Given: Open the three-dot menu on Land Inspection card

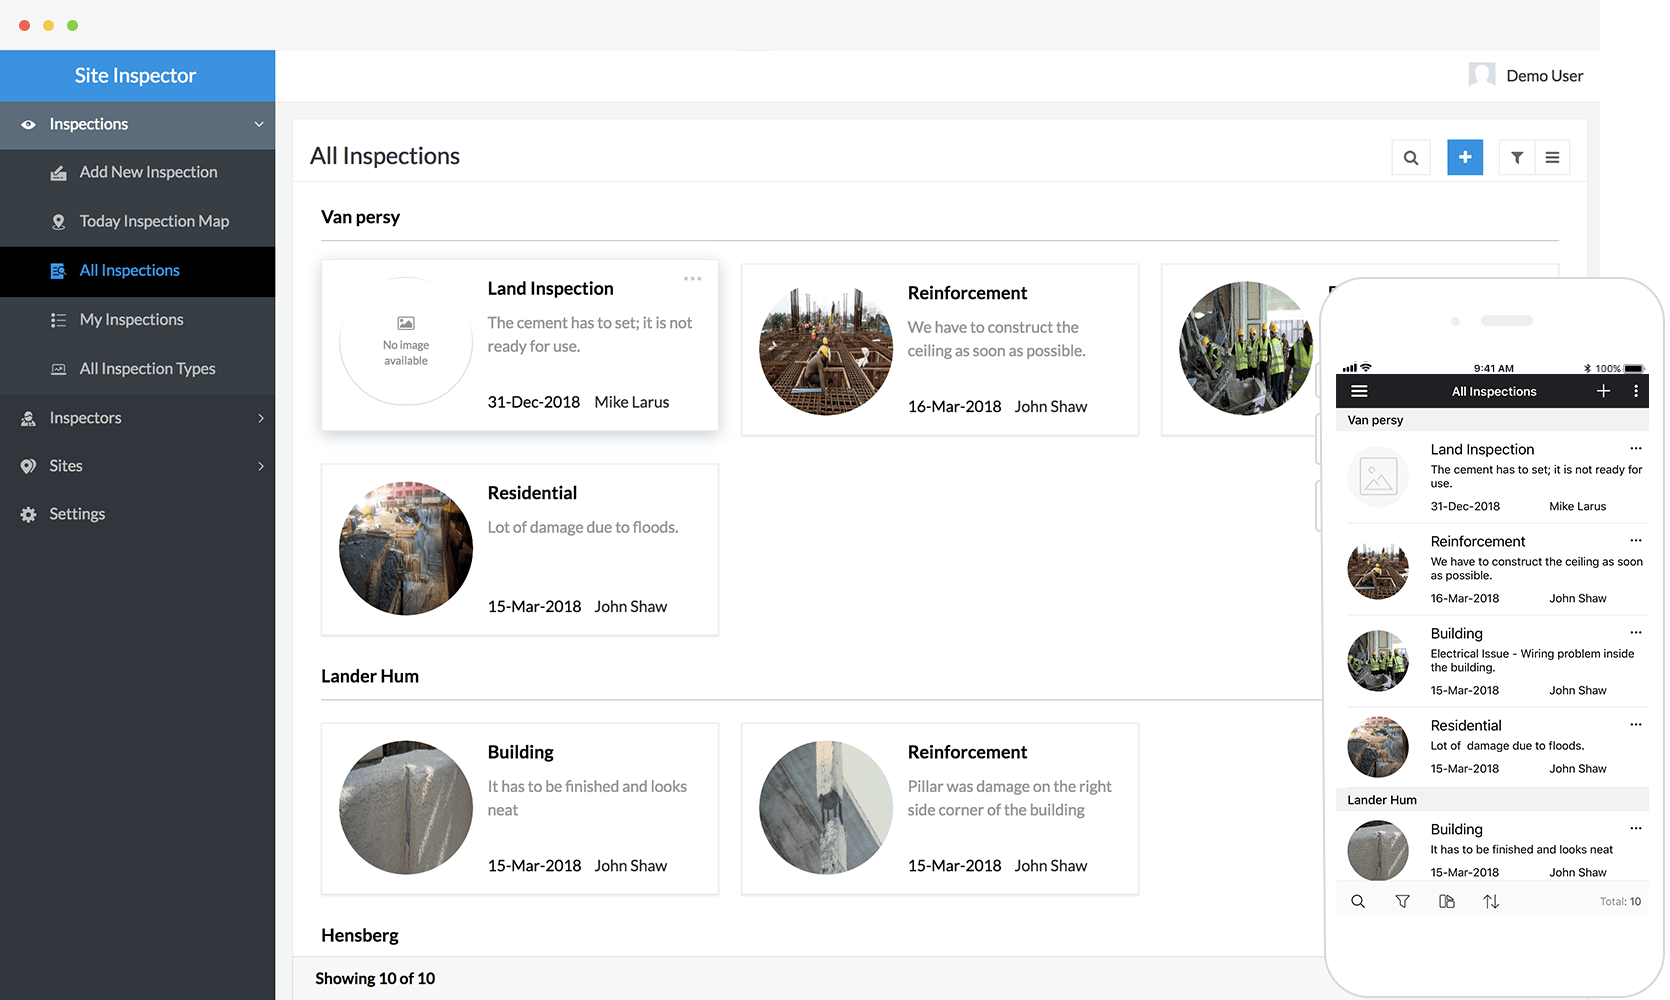Looking at the screenshot, I should (x=692, y=278).
